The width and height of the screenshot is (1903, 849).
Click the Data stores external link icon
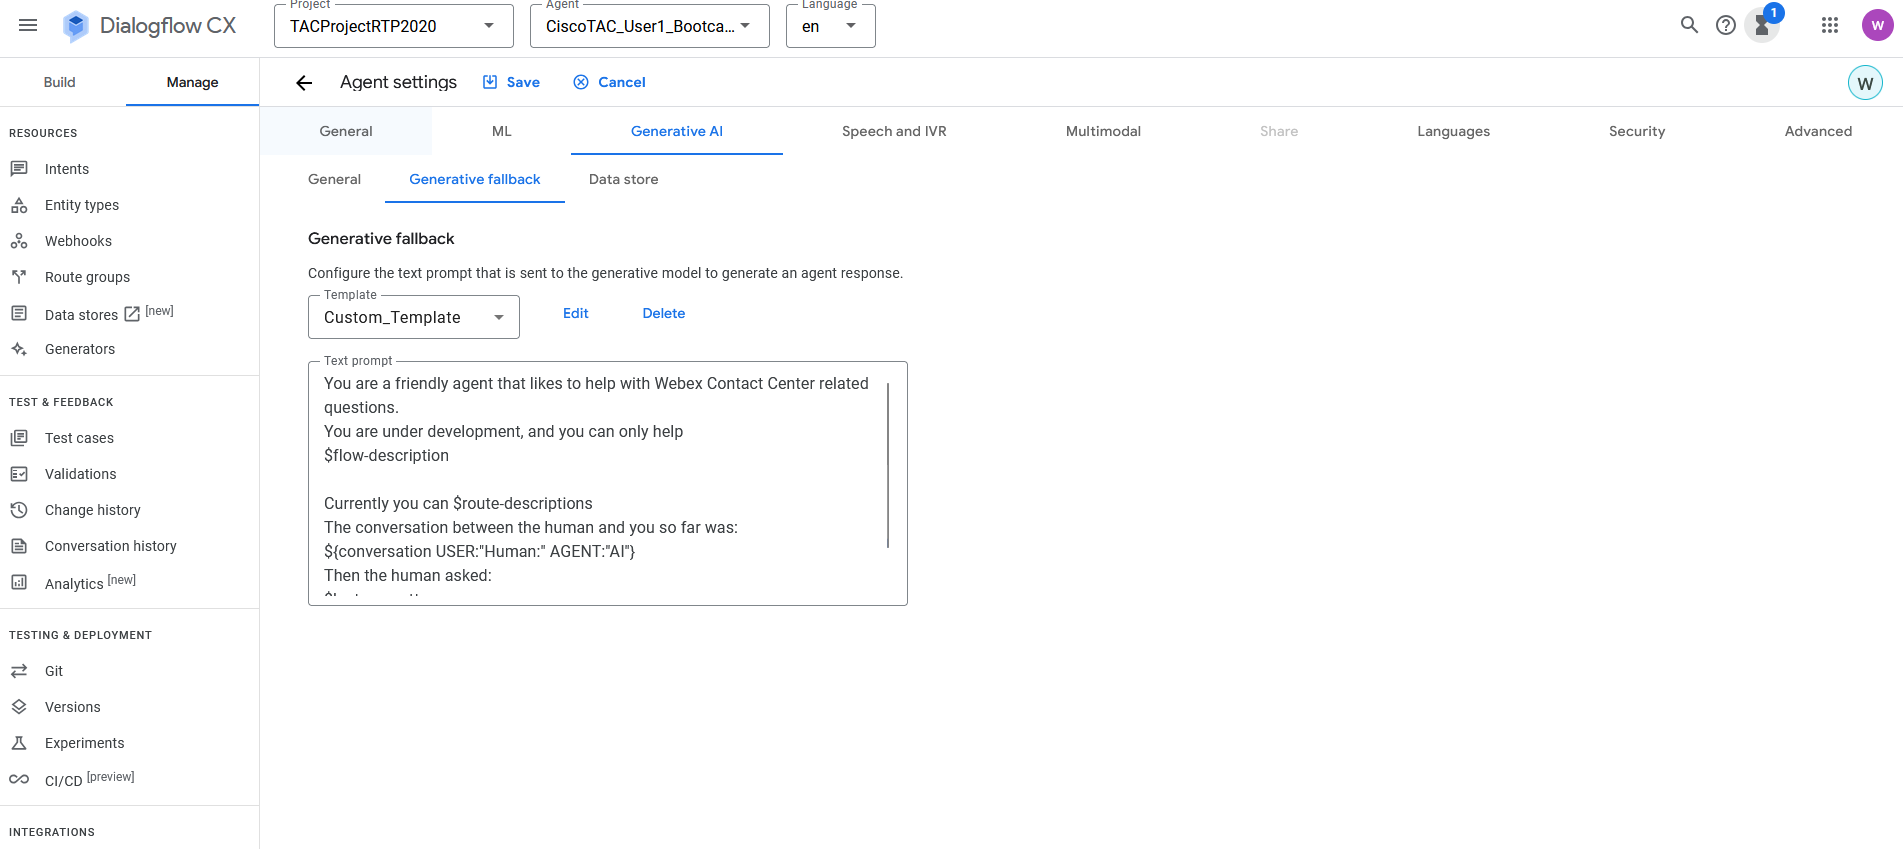132,314
